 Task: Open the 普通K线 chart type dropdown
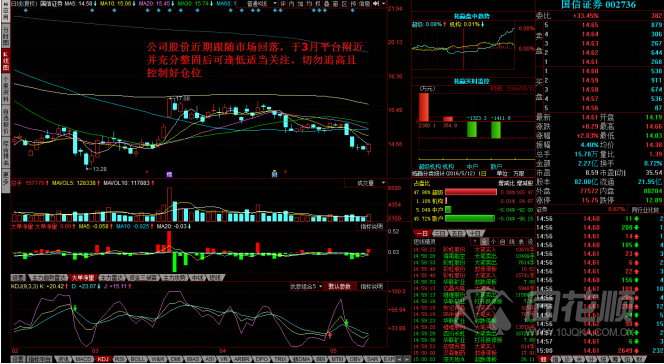click(x=261, y=3)
